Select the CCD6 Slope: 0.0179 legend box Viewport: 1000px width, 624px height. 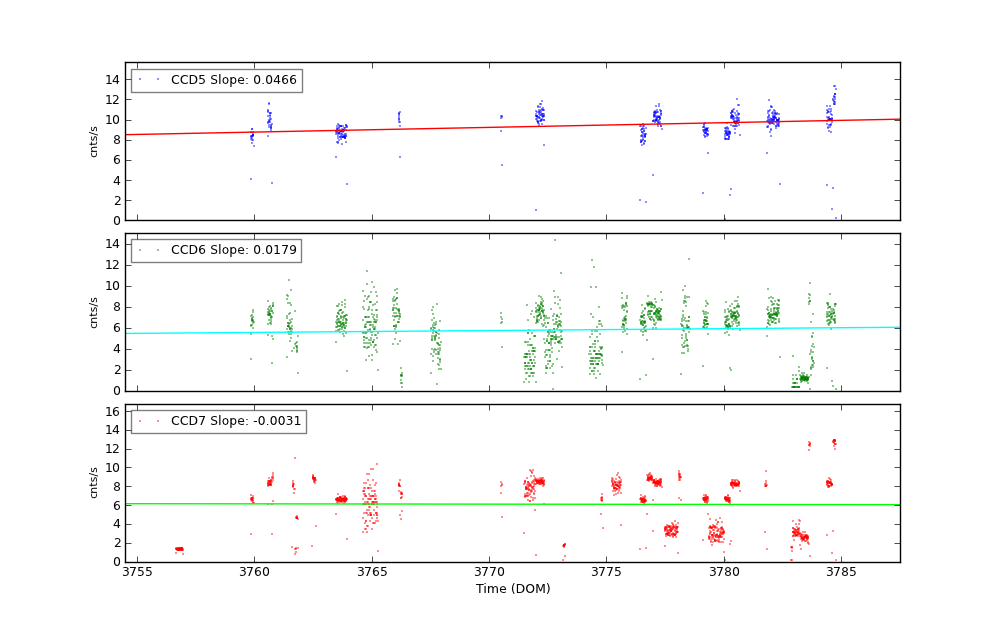(x=216, y=251)
